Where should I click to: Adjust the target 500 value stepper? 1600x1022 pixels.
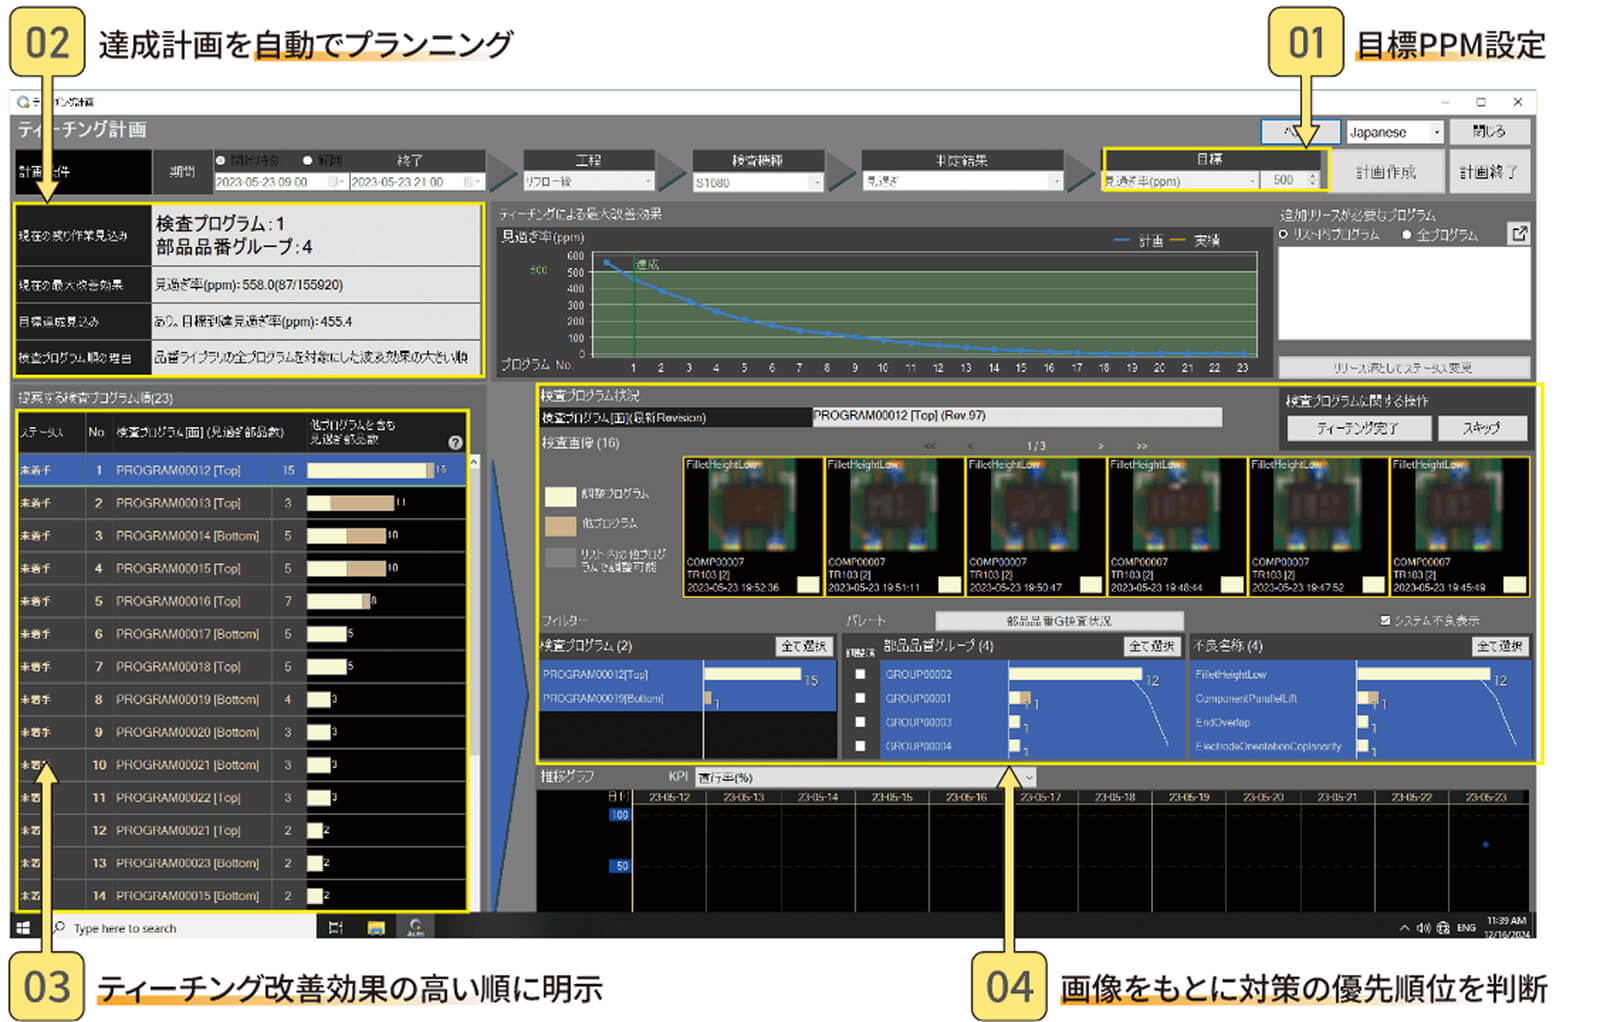click(1313, 180)
